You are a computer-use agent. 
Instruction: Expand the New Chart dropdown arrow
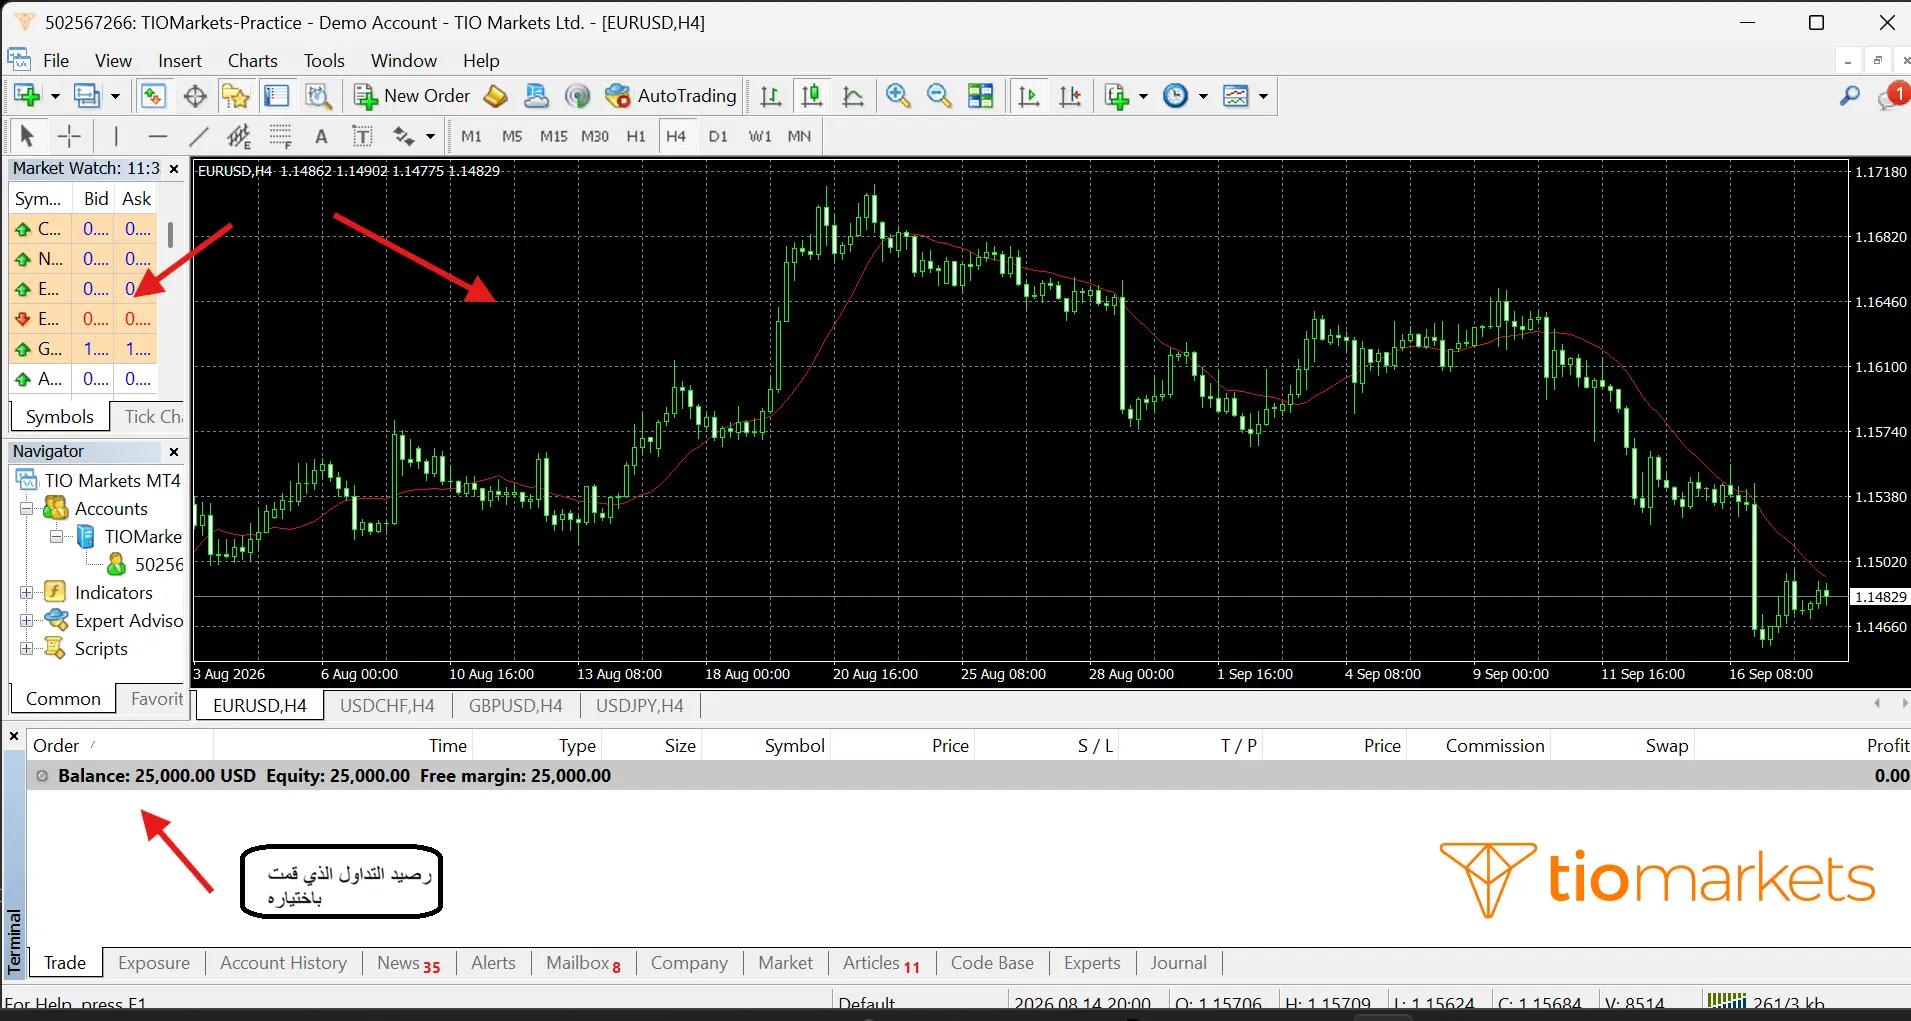tap(55, 97)
